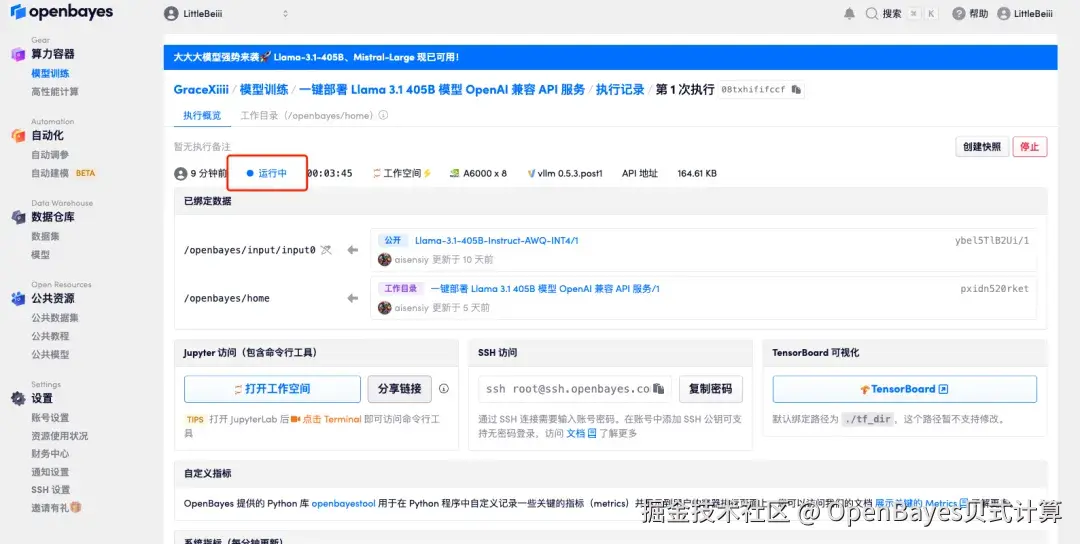
Task: Click the 打开工作空间 button
Action: pyautogui.click(x=272, y=389)
